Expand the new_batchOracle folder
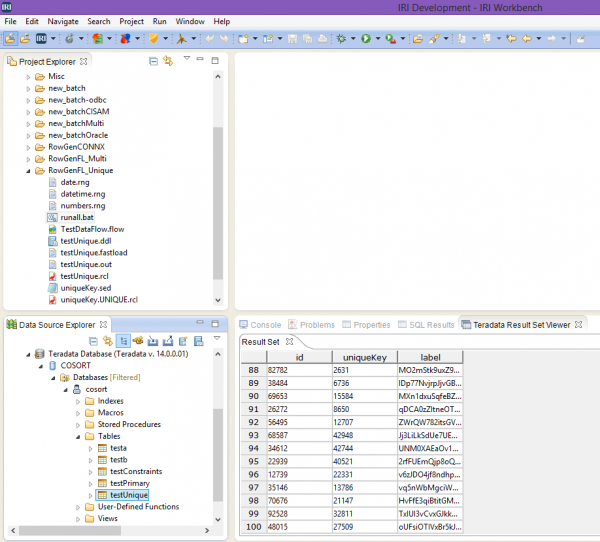This screenshot has width=600, height=542. tap(28, 136)
